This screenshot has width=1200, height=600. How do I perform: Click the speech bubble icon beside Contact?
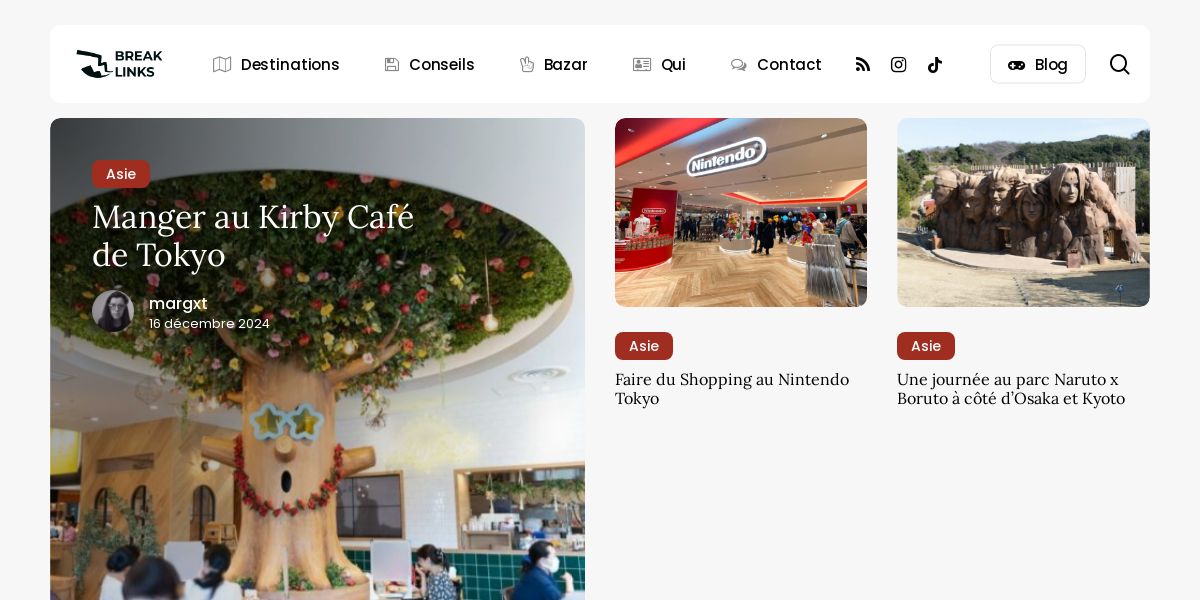coord(739,64)
